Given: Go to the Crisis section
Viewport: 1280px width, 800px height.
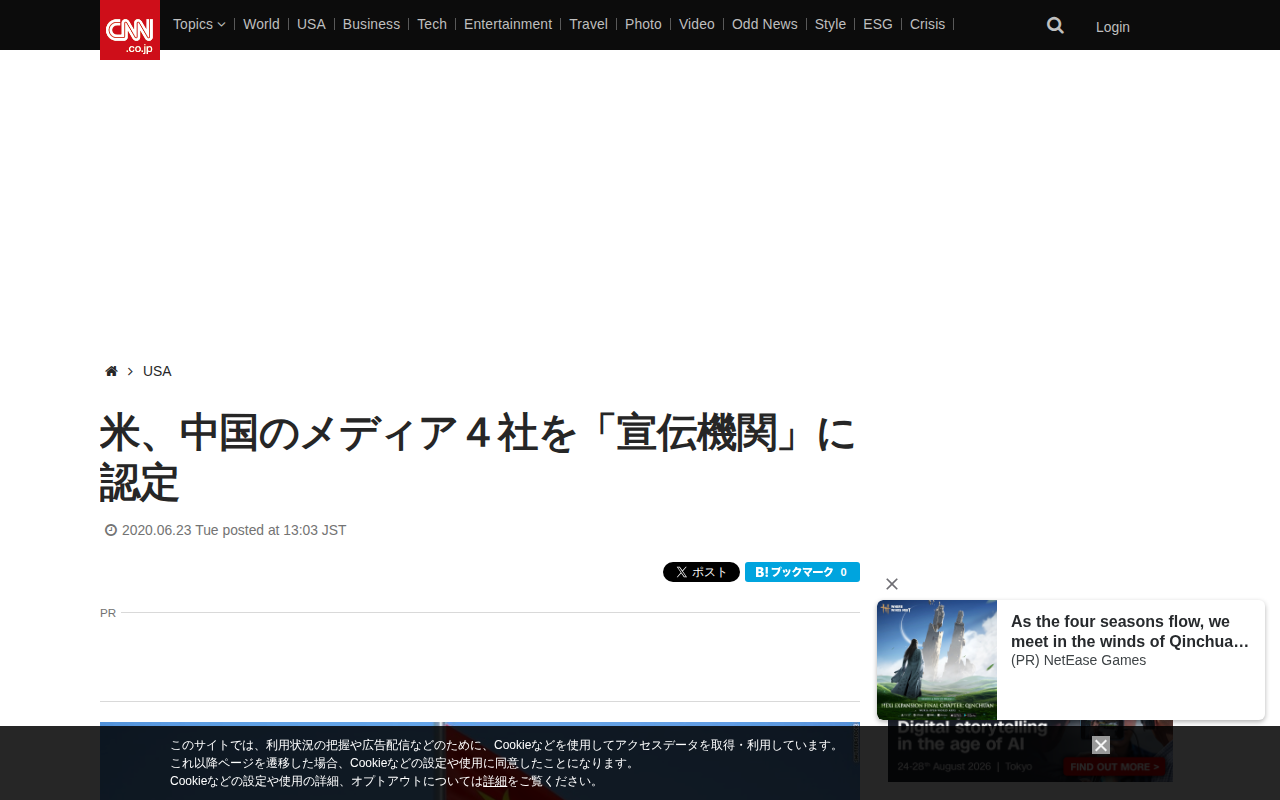Looking at the screenshot, I should coord(927,24).
